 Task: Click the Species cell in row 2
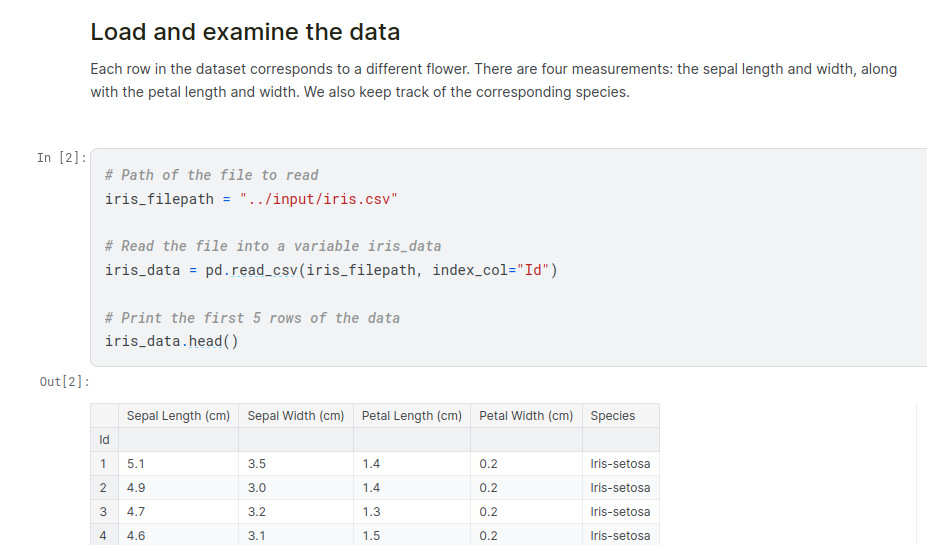coord(620,488)
